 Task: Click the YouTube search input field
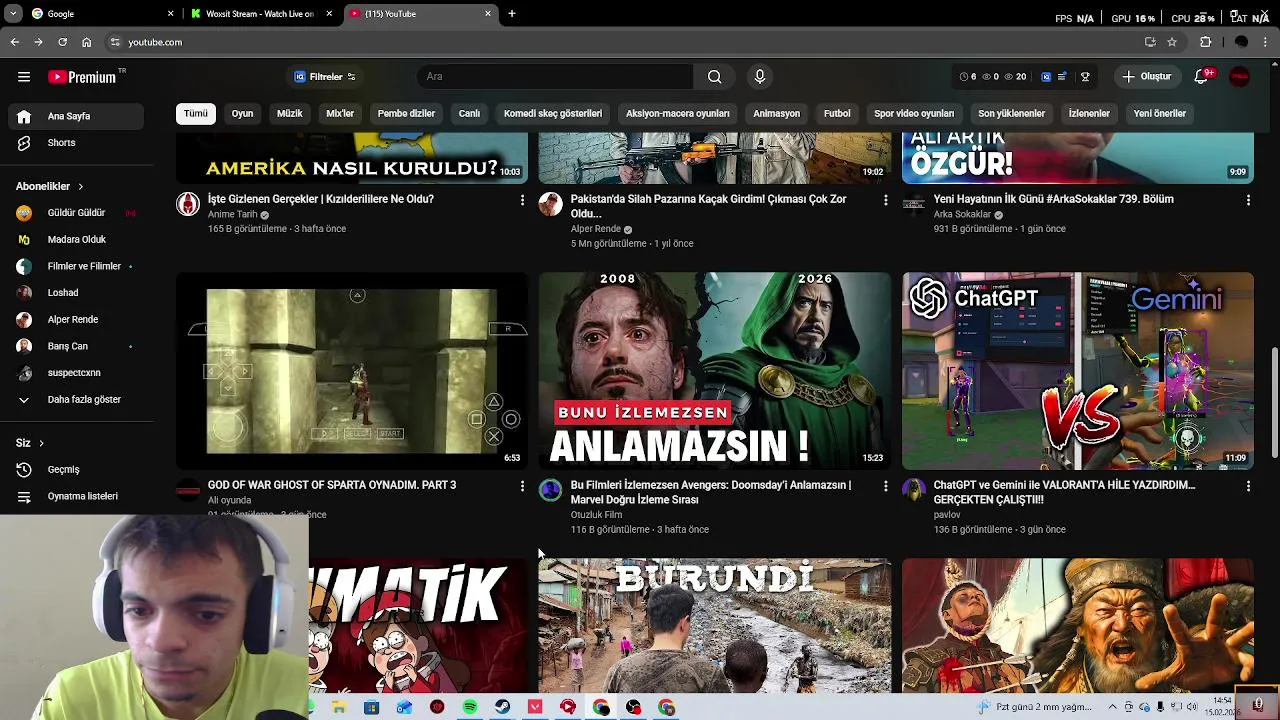click(x=555, y=77)
